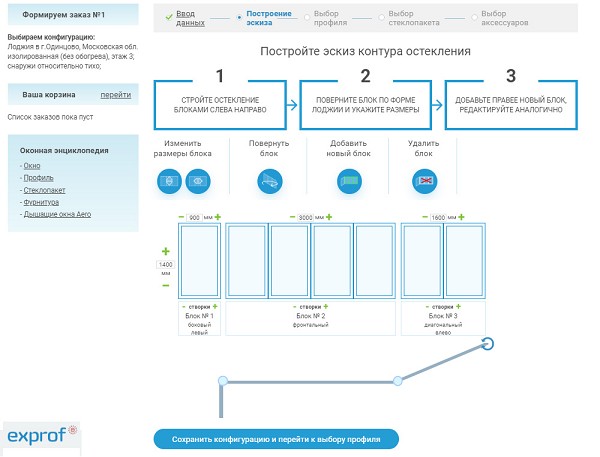Click the rotation handle on the contour sketch
The image size is (600, 457).
point(488,344)
